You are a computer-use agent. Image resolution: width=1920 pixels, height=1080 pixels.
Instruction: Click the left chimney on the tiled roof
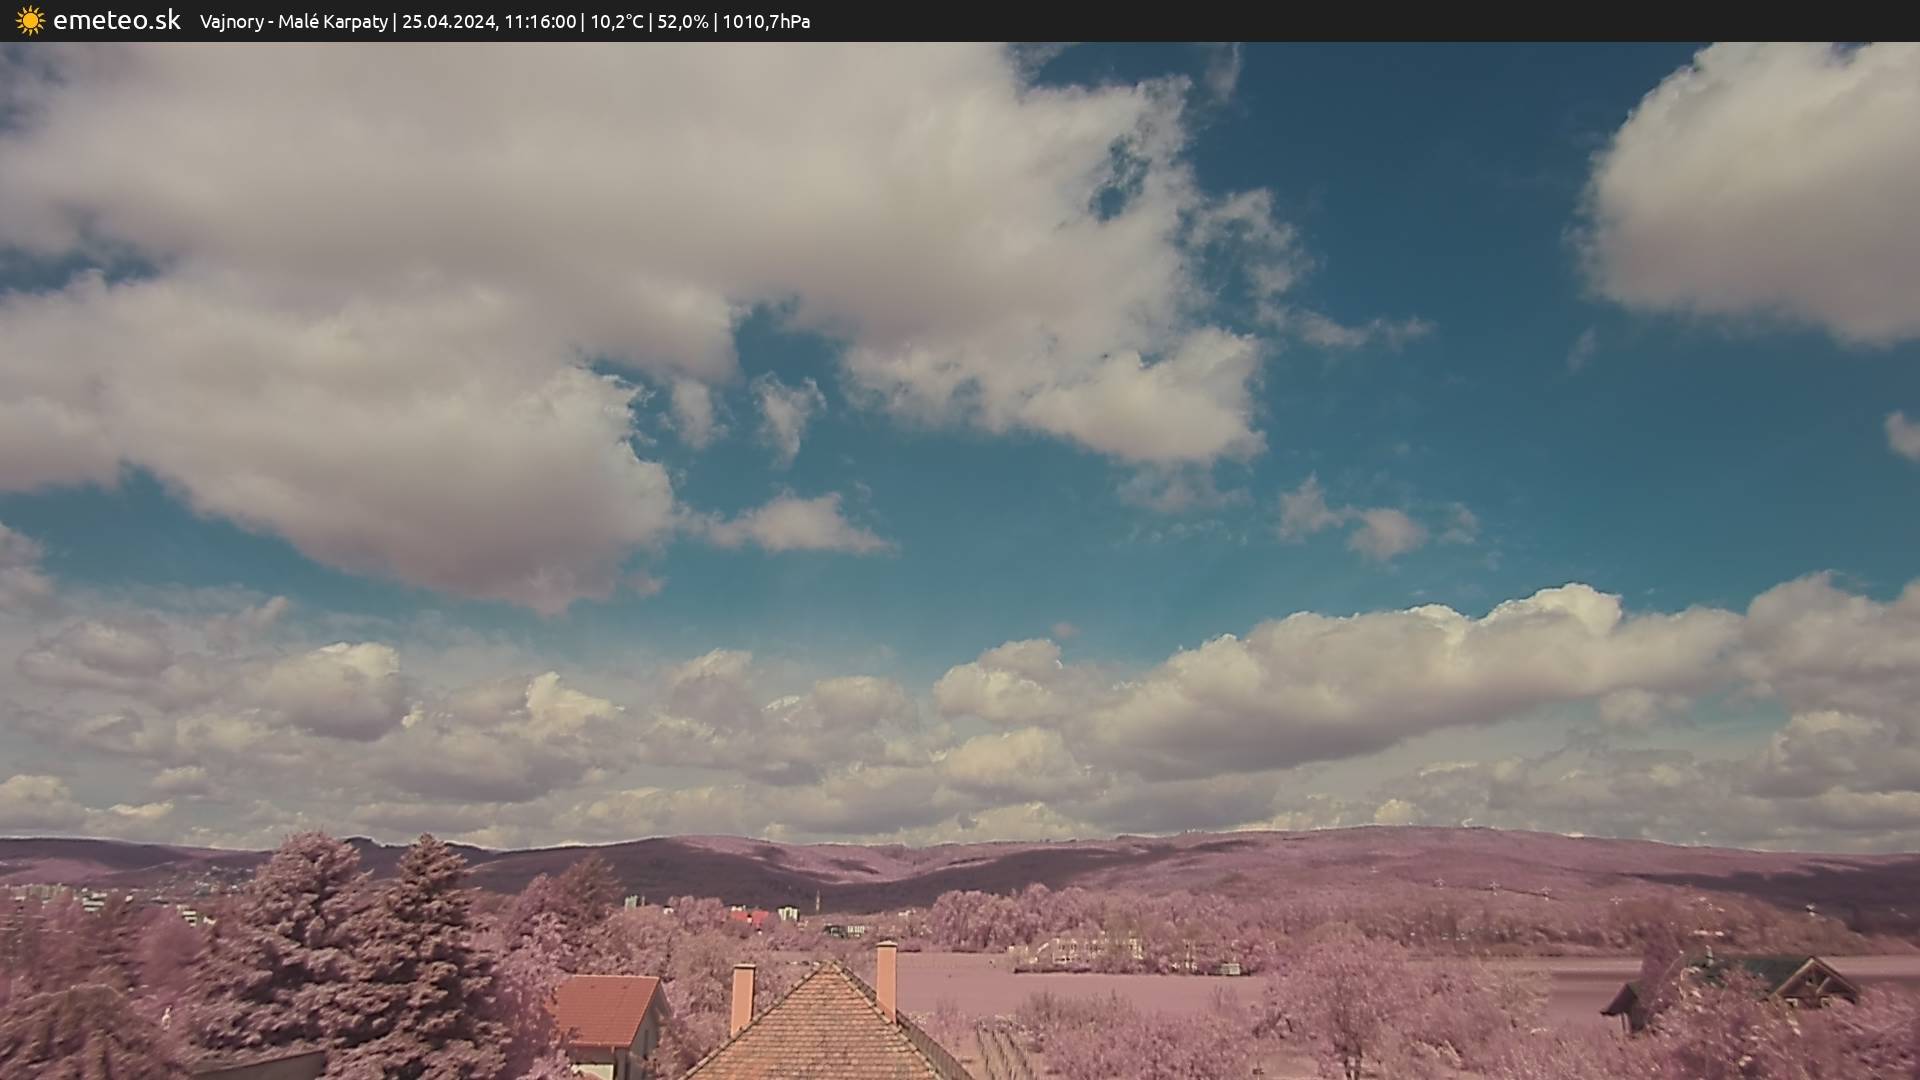[742, 997]
